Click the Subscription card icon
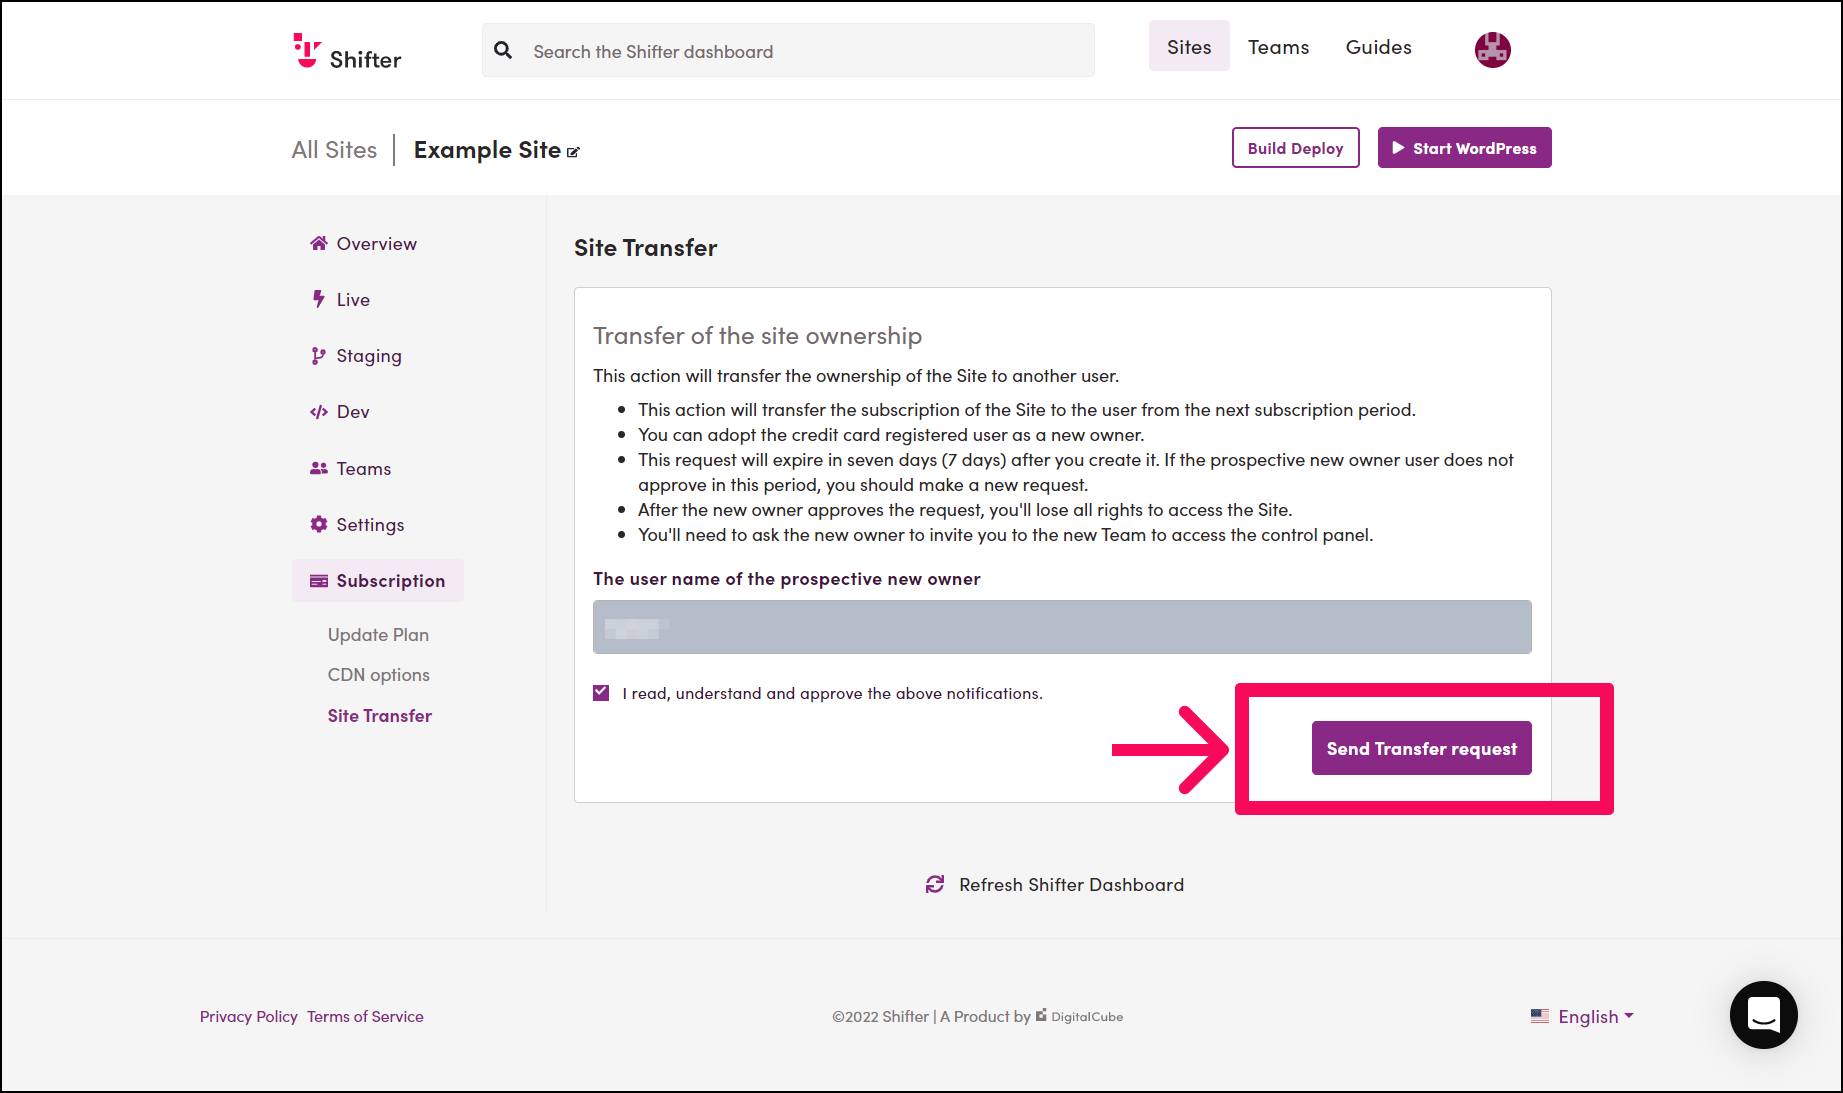This screenshot has height=1093, width=1843. click(x=319, y=581)
